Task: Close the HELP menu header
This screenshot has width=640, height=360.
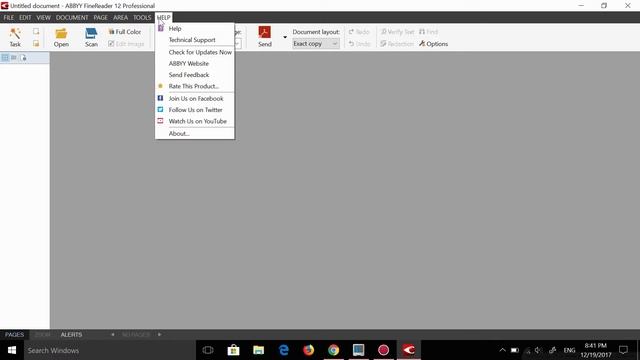Action: 163,18
